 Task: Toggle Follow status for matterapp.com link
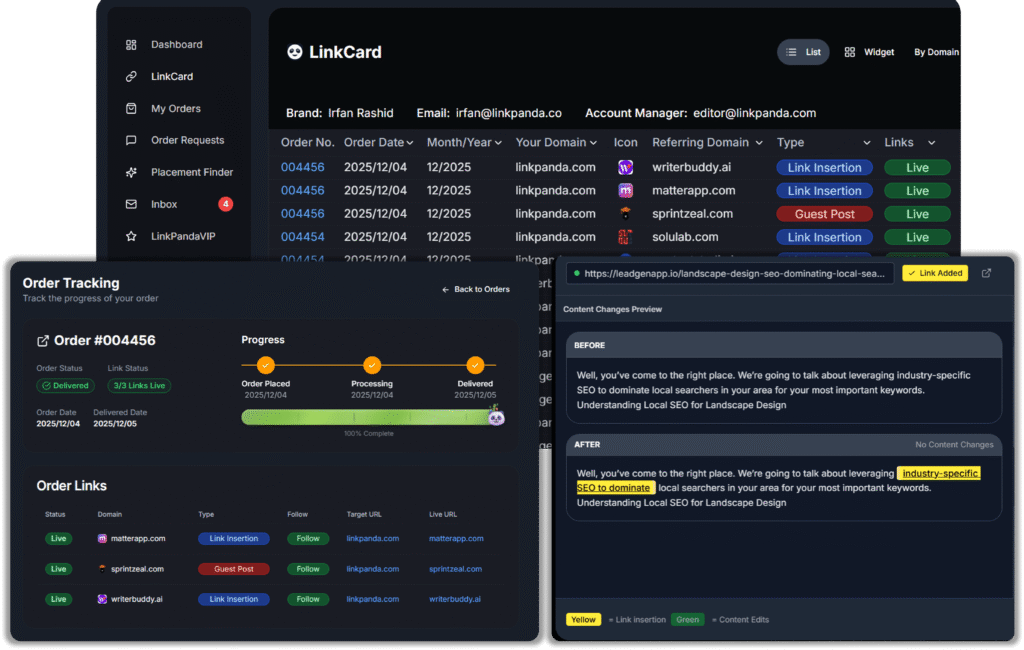click(308, 538)
